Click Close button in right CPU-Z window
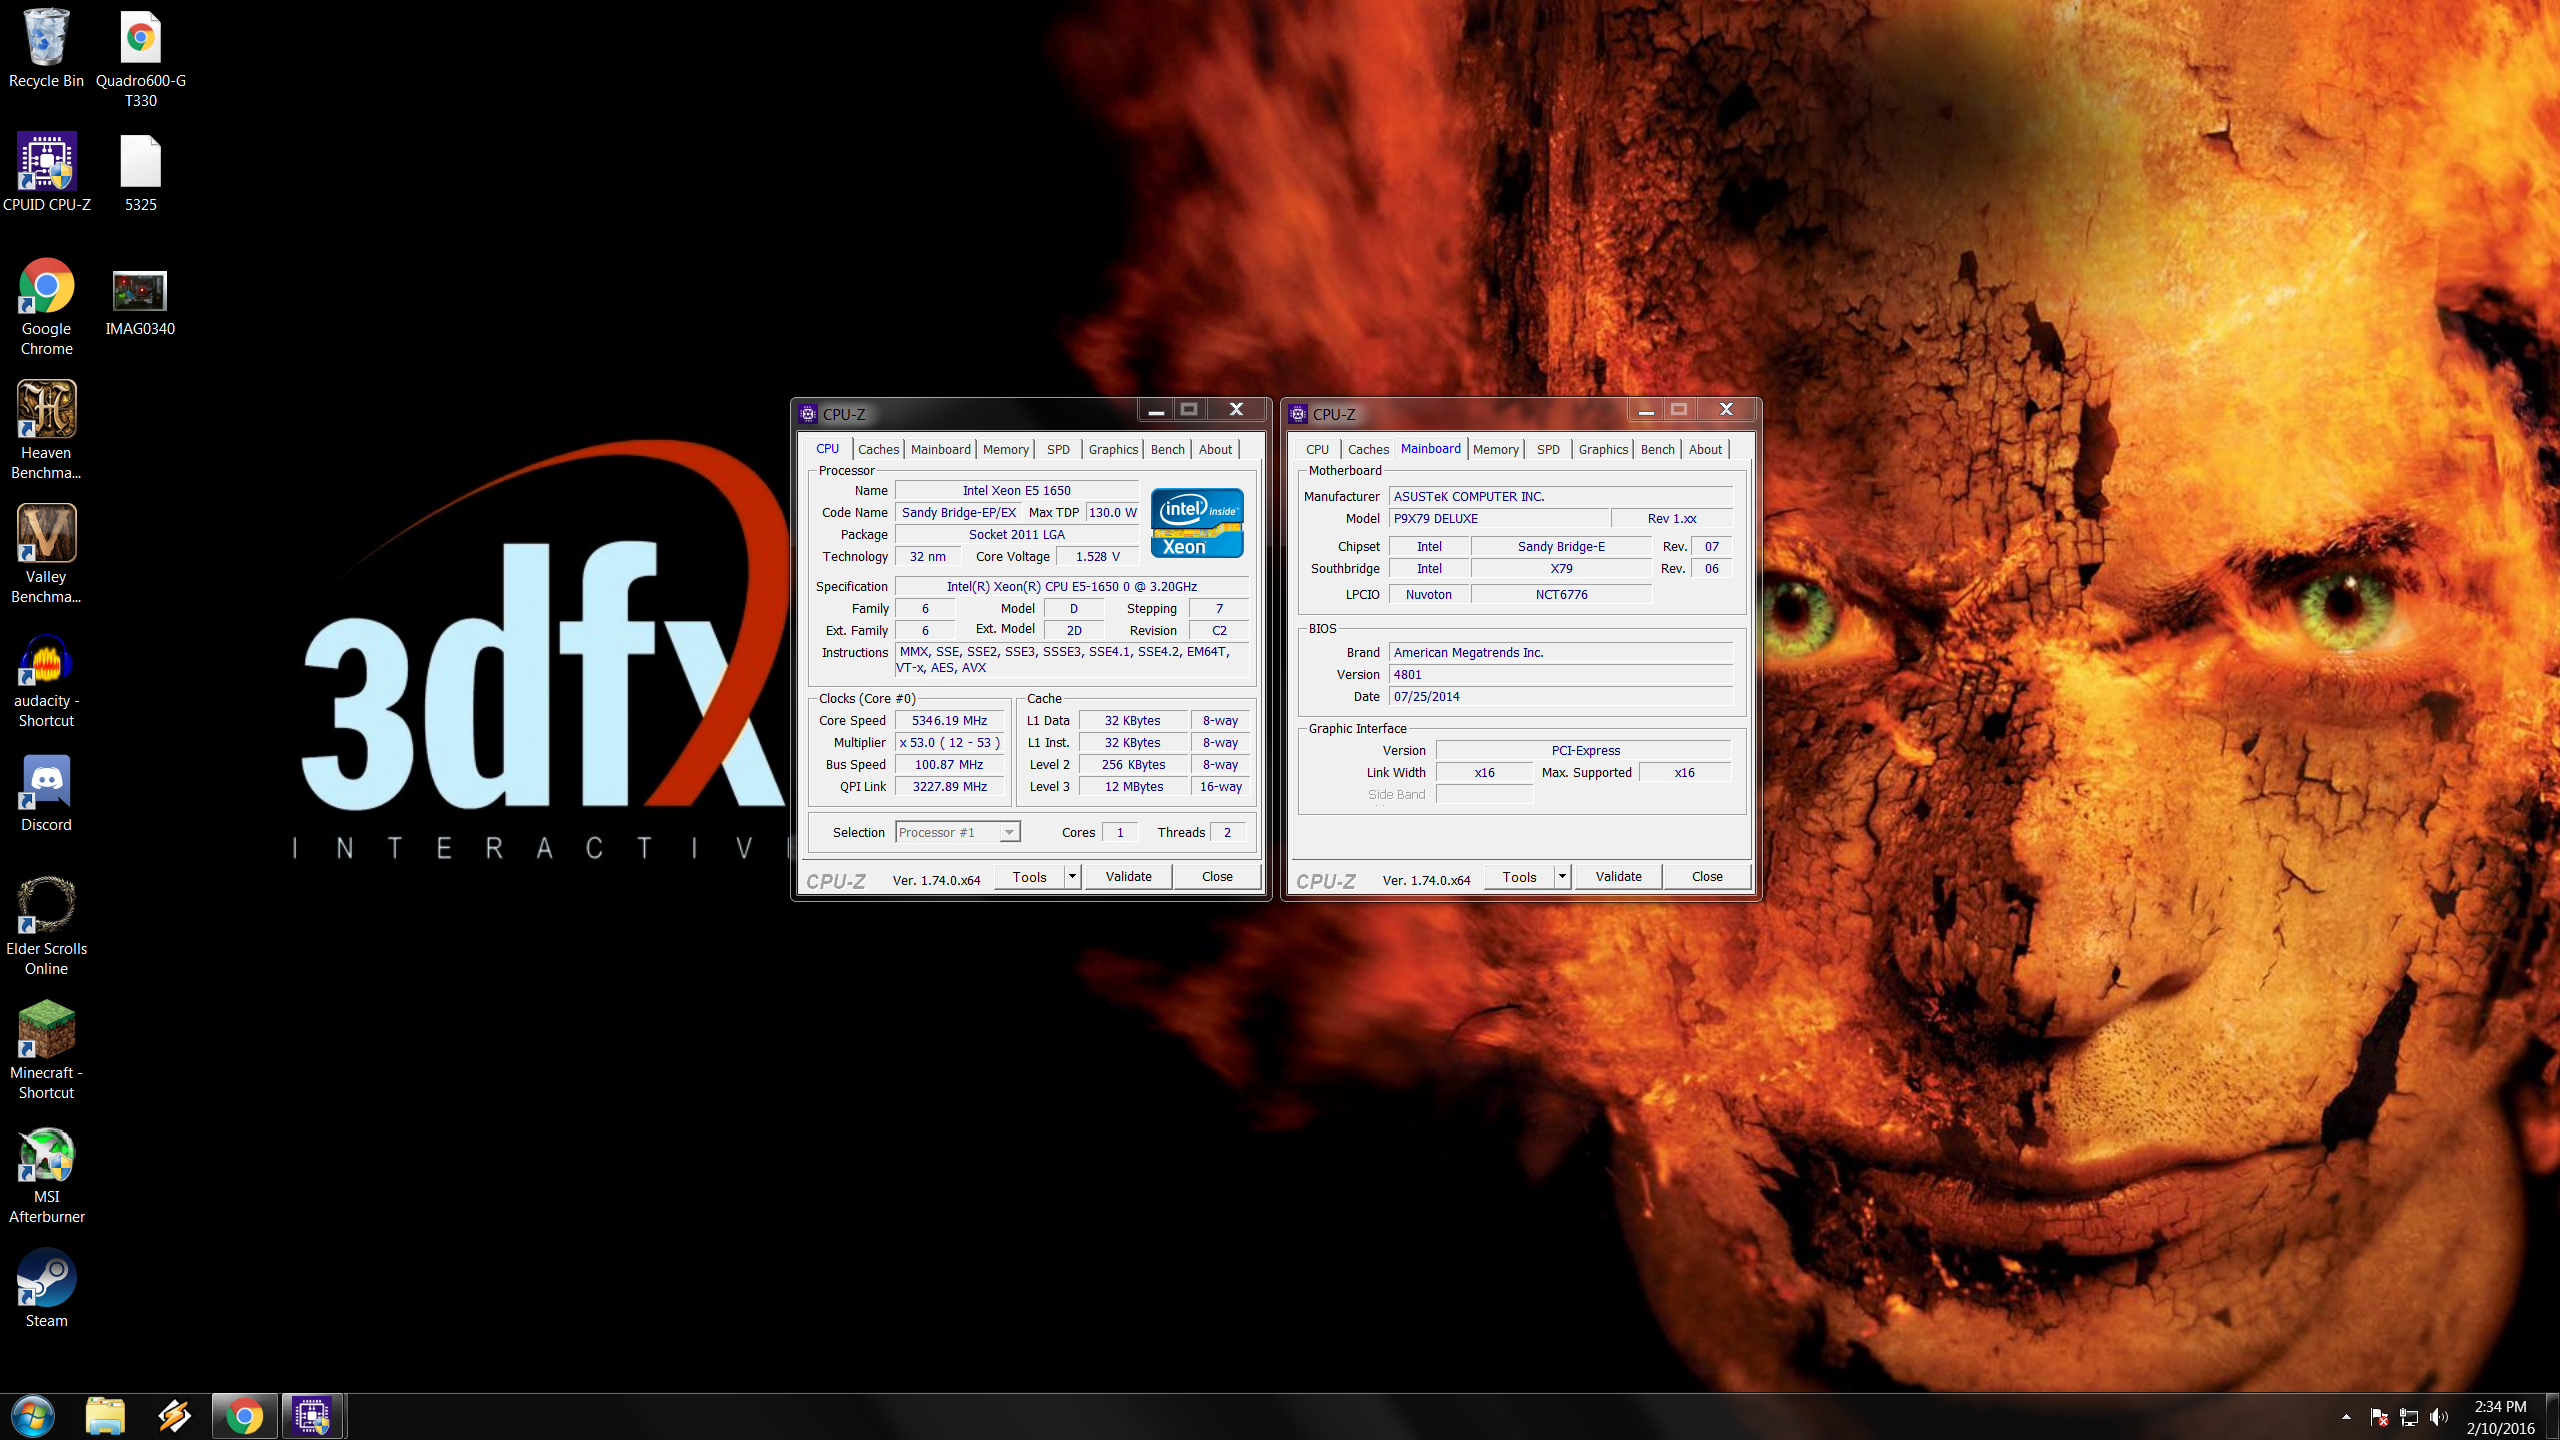2560x1440 pixels. pyautogui.click(x=1707, y=877)
